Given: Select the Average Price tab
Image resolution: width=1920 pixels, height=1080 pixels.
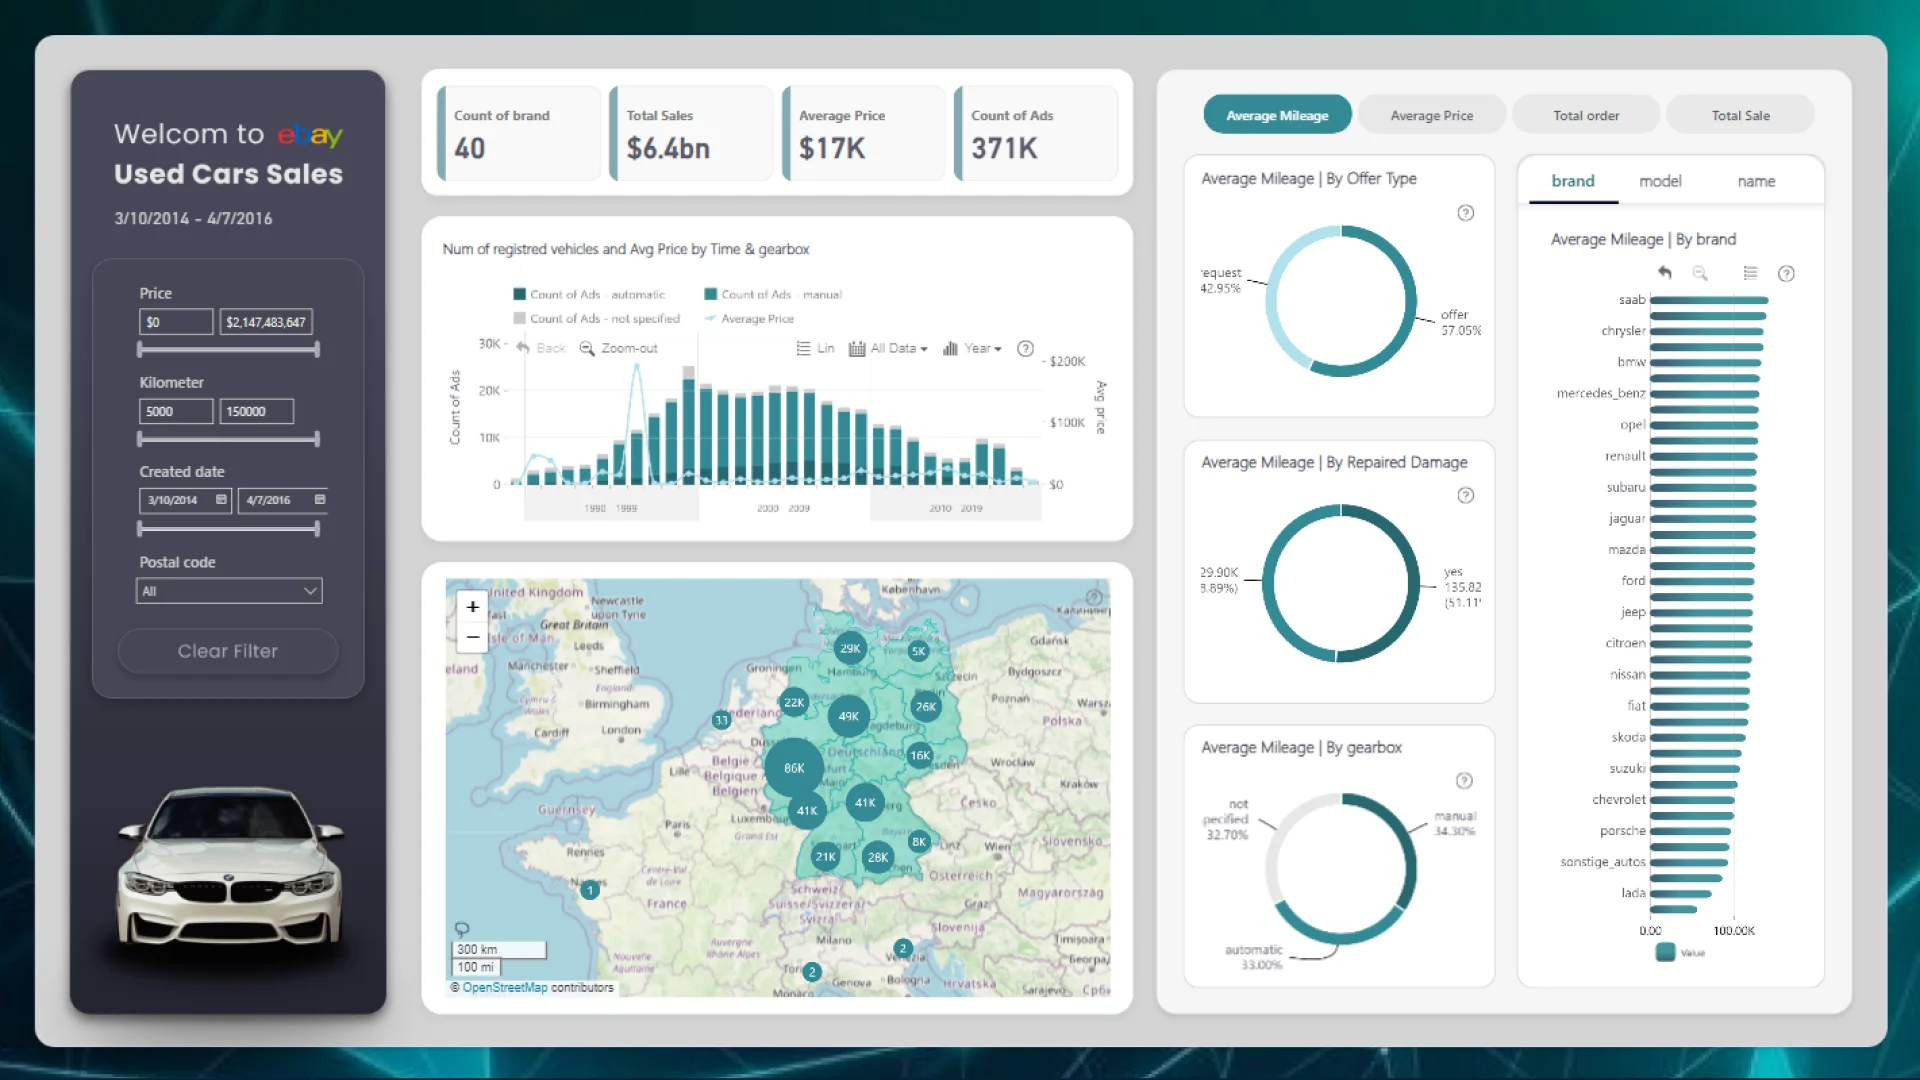Looking at the screenshot, I should pyautogui.click(x=1432, y=115).
